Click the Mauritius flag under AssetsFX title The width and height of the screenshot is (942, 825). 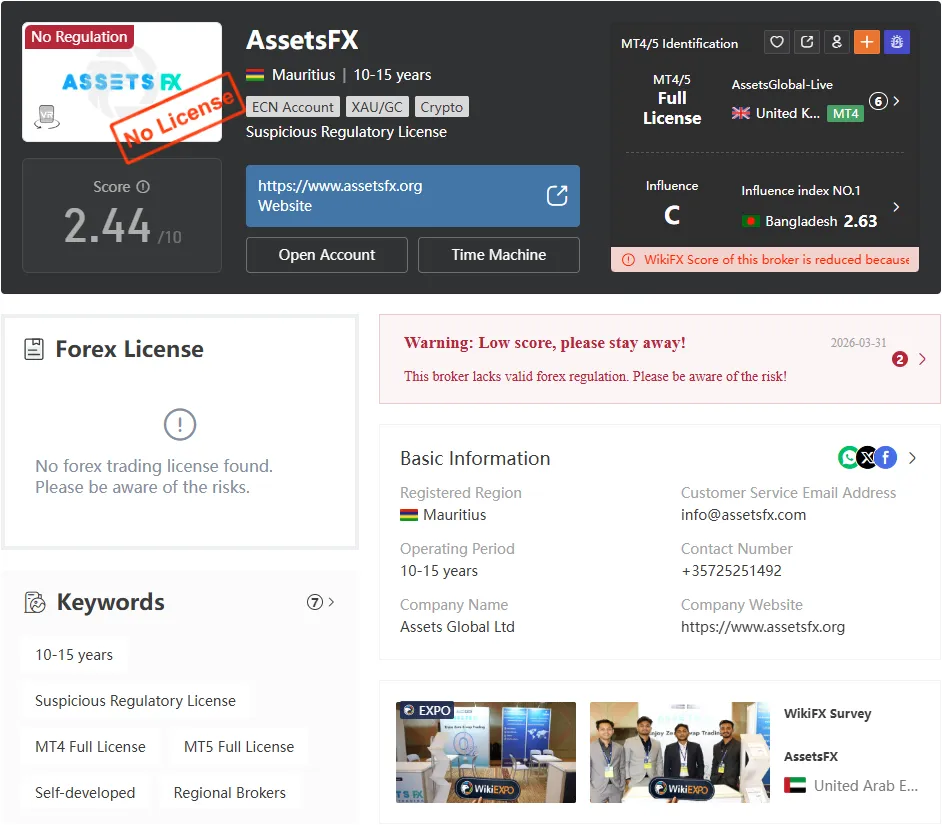(255, 76)
